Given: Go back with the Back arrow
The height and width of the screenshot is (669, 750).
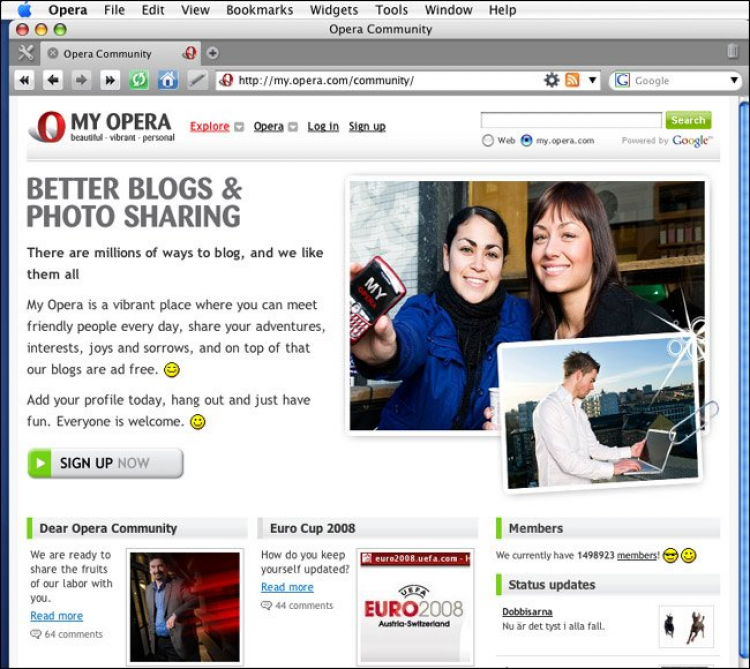Looking at the screenshot, I should [53, 80].
